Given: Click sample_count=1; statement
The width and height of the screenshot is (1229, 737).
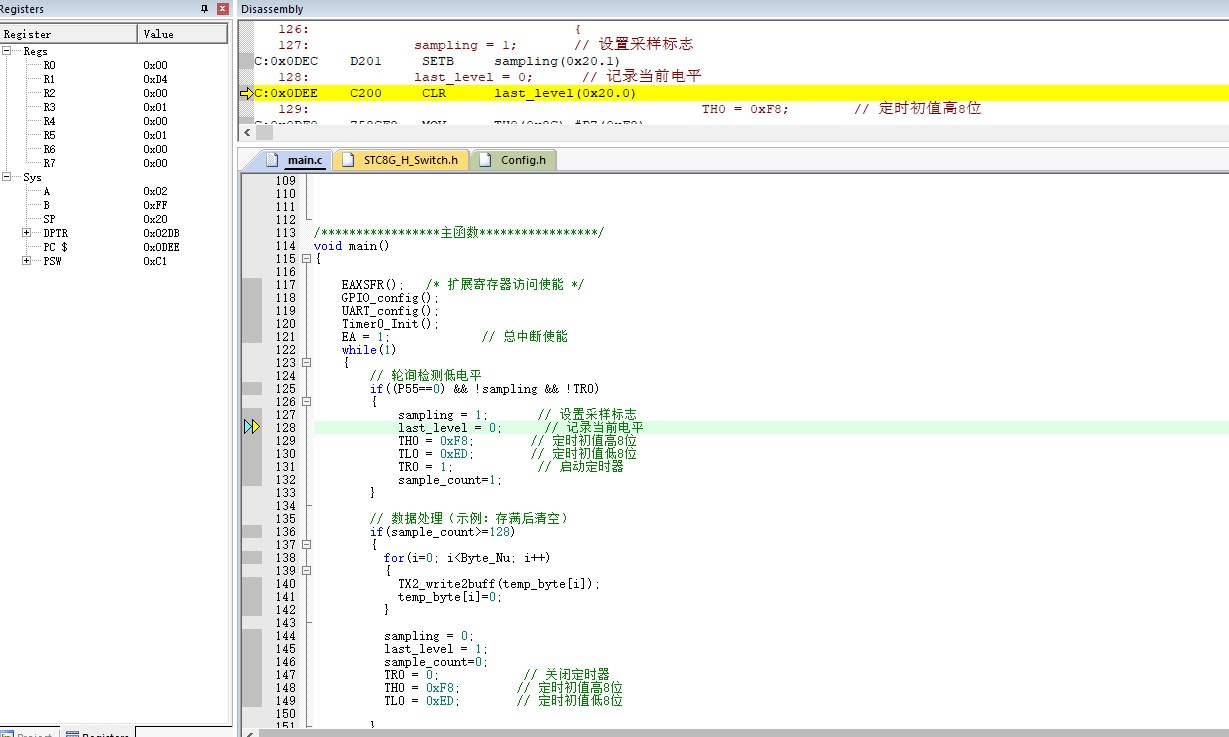Looking at the screenshot, I should pyautogui.click(x=450, y=480).
